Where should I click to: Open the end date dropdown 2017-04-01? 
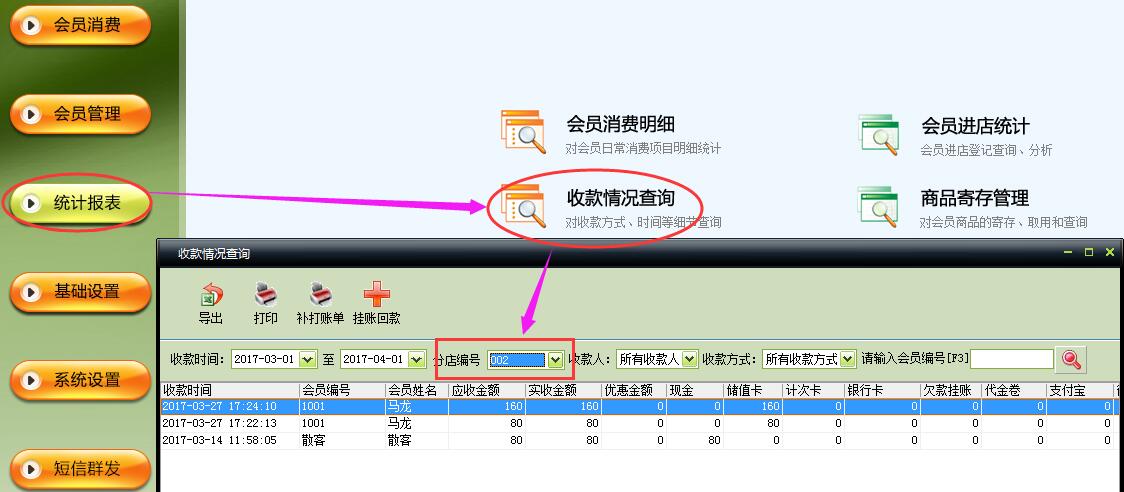click(x=417, y=359)
